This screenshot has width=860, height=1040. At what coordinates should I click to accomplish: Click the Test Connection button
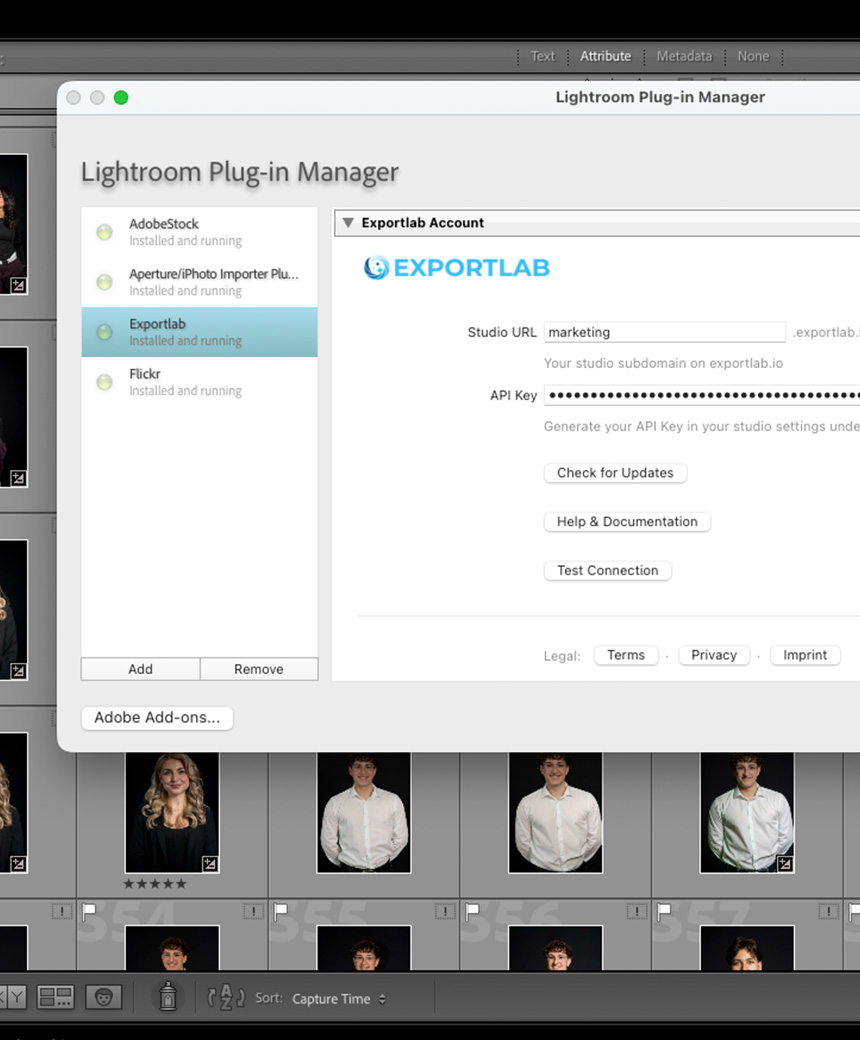607,570
